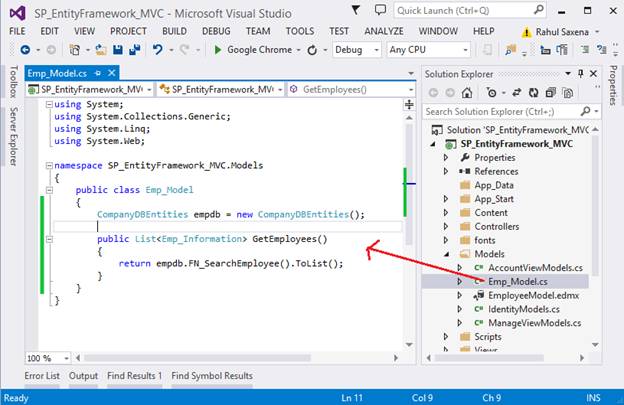Screen dimensions: 624x405
Task: Open the FILE menu
Action: [x=17, y=31]
